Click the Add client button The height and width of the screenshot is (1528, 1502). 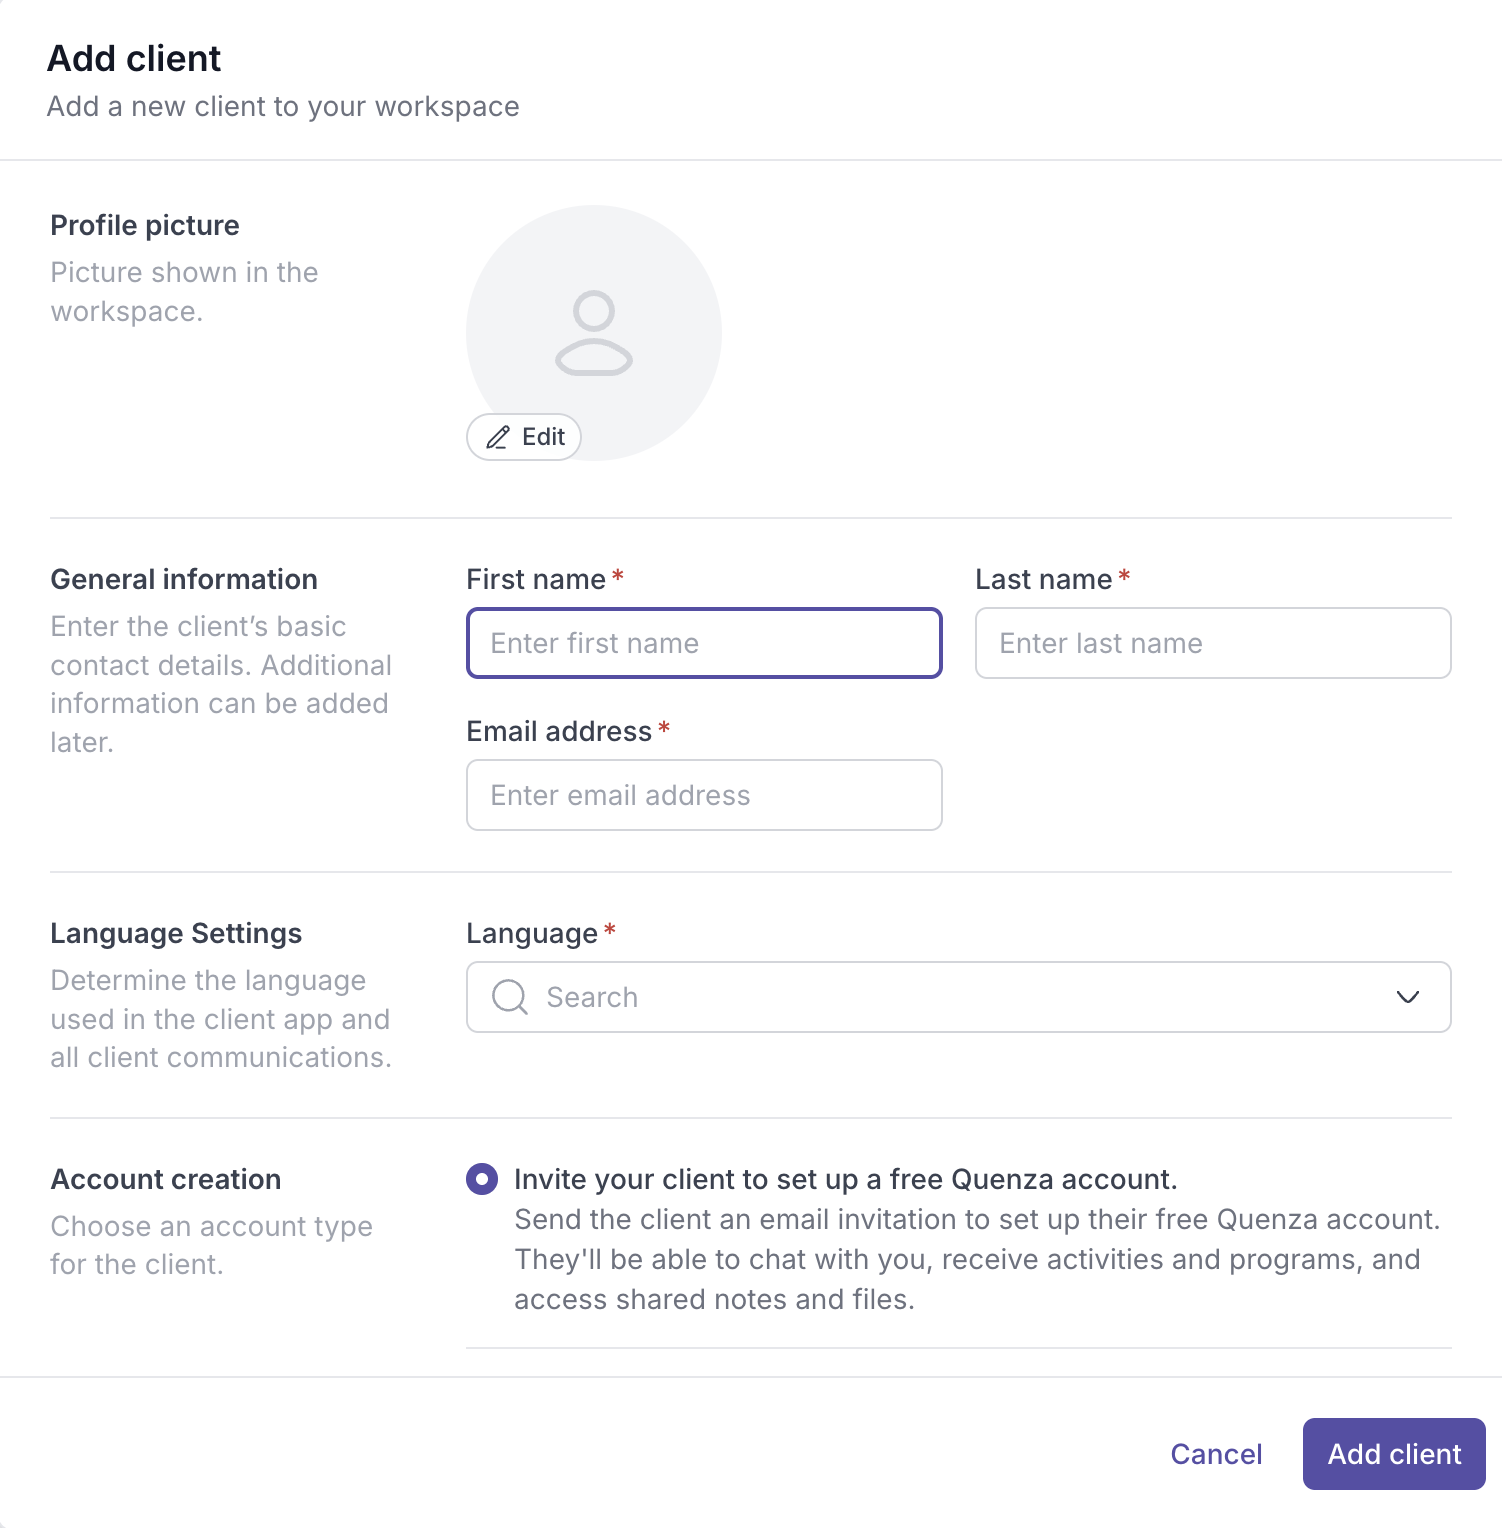coord(1394,1454)
